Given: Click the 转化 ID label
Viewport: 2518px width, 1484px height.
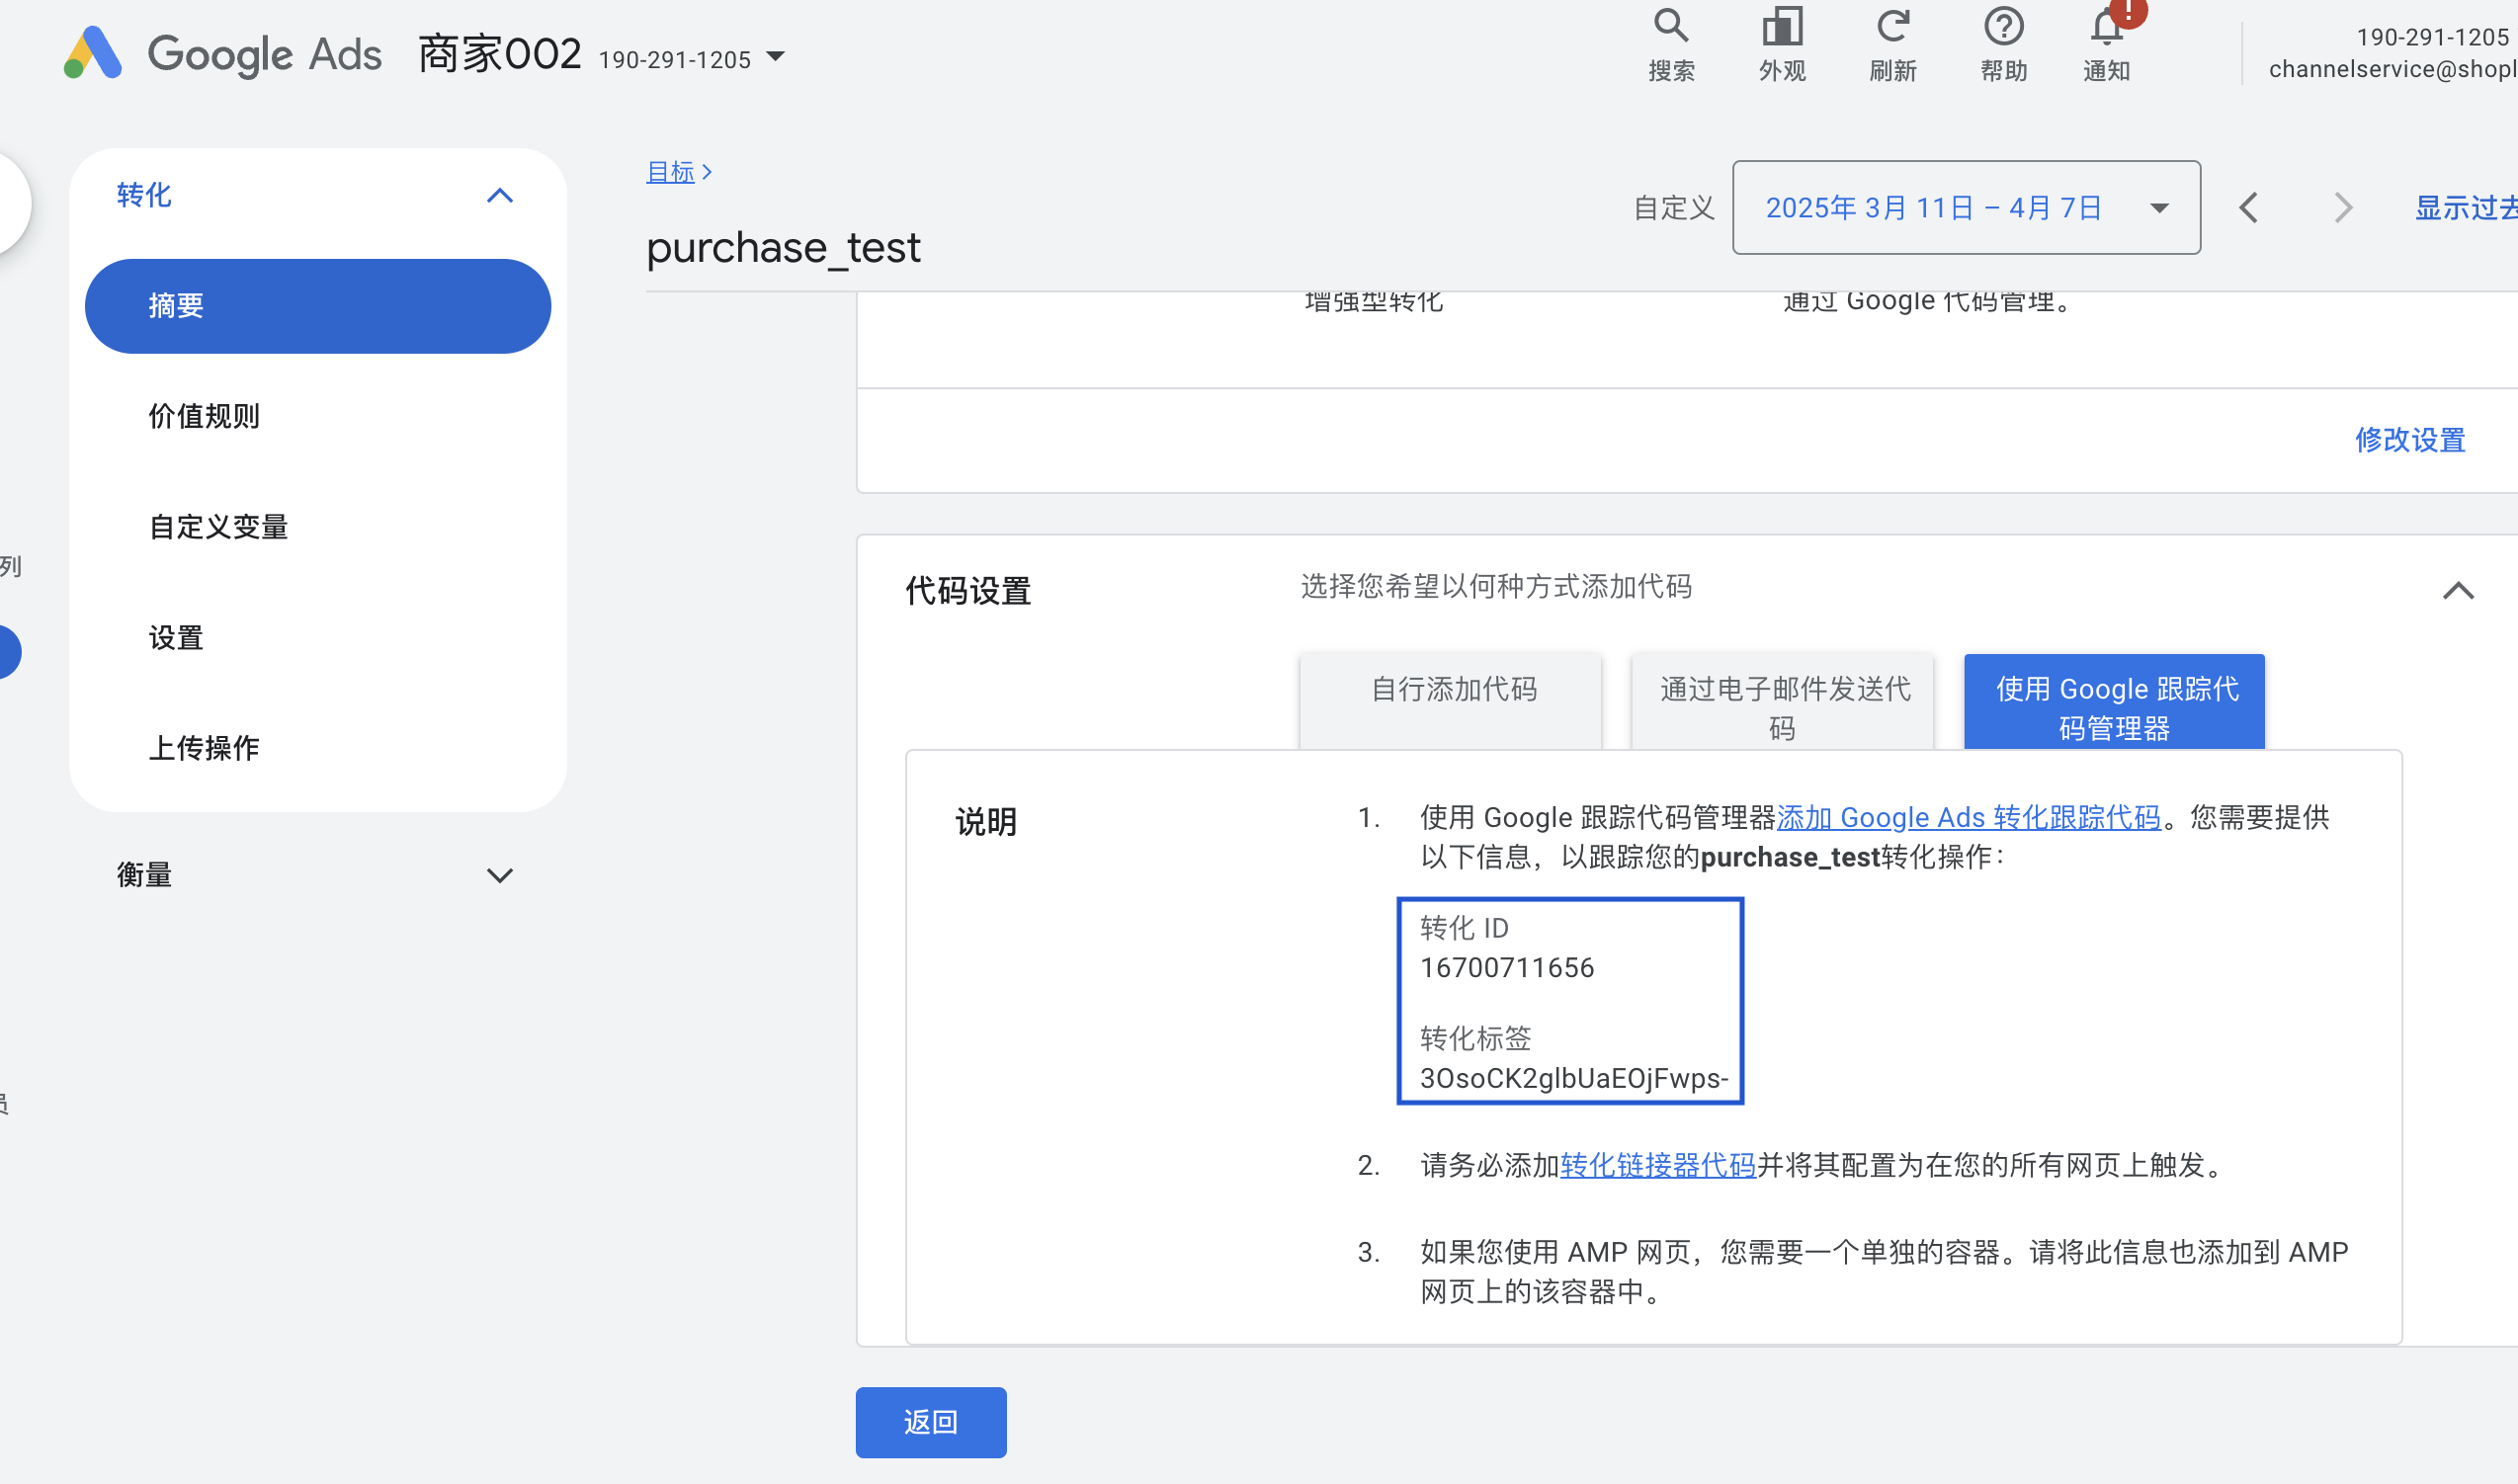Looking at the screenshot, I should (x=1464, y=928).
